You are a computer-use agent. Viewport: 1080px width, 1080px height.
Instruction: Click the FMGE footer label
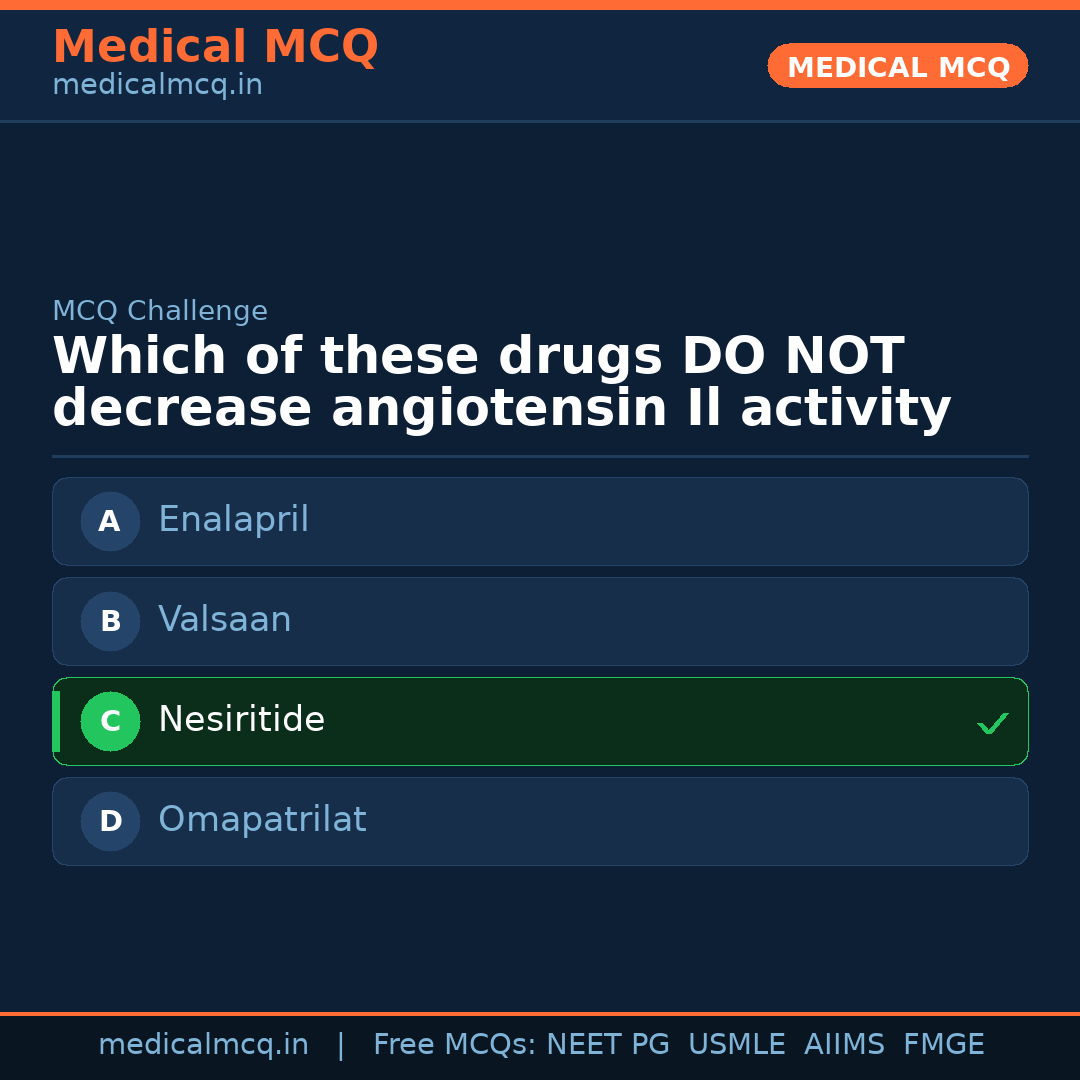pos(943,1045)
